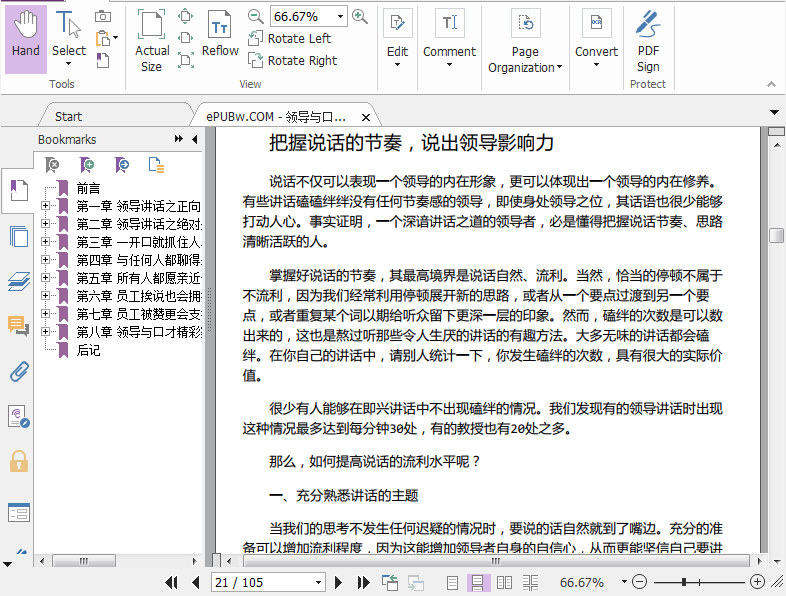786x596 pixels.
Task: Switch to facing pages view mode
Action: [504, 582]
